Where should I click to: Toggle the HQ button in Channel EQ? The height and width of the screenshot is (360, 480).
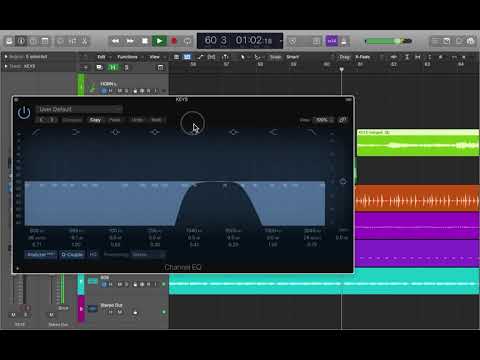pos(93,255)
